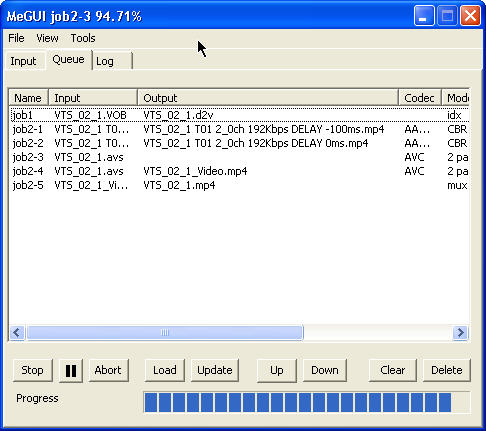This screenshot has height=431, width=486.
Task: Select the job2-4 row
Action: click(239, 171)
